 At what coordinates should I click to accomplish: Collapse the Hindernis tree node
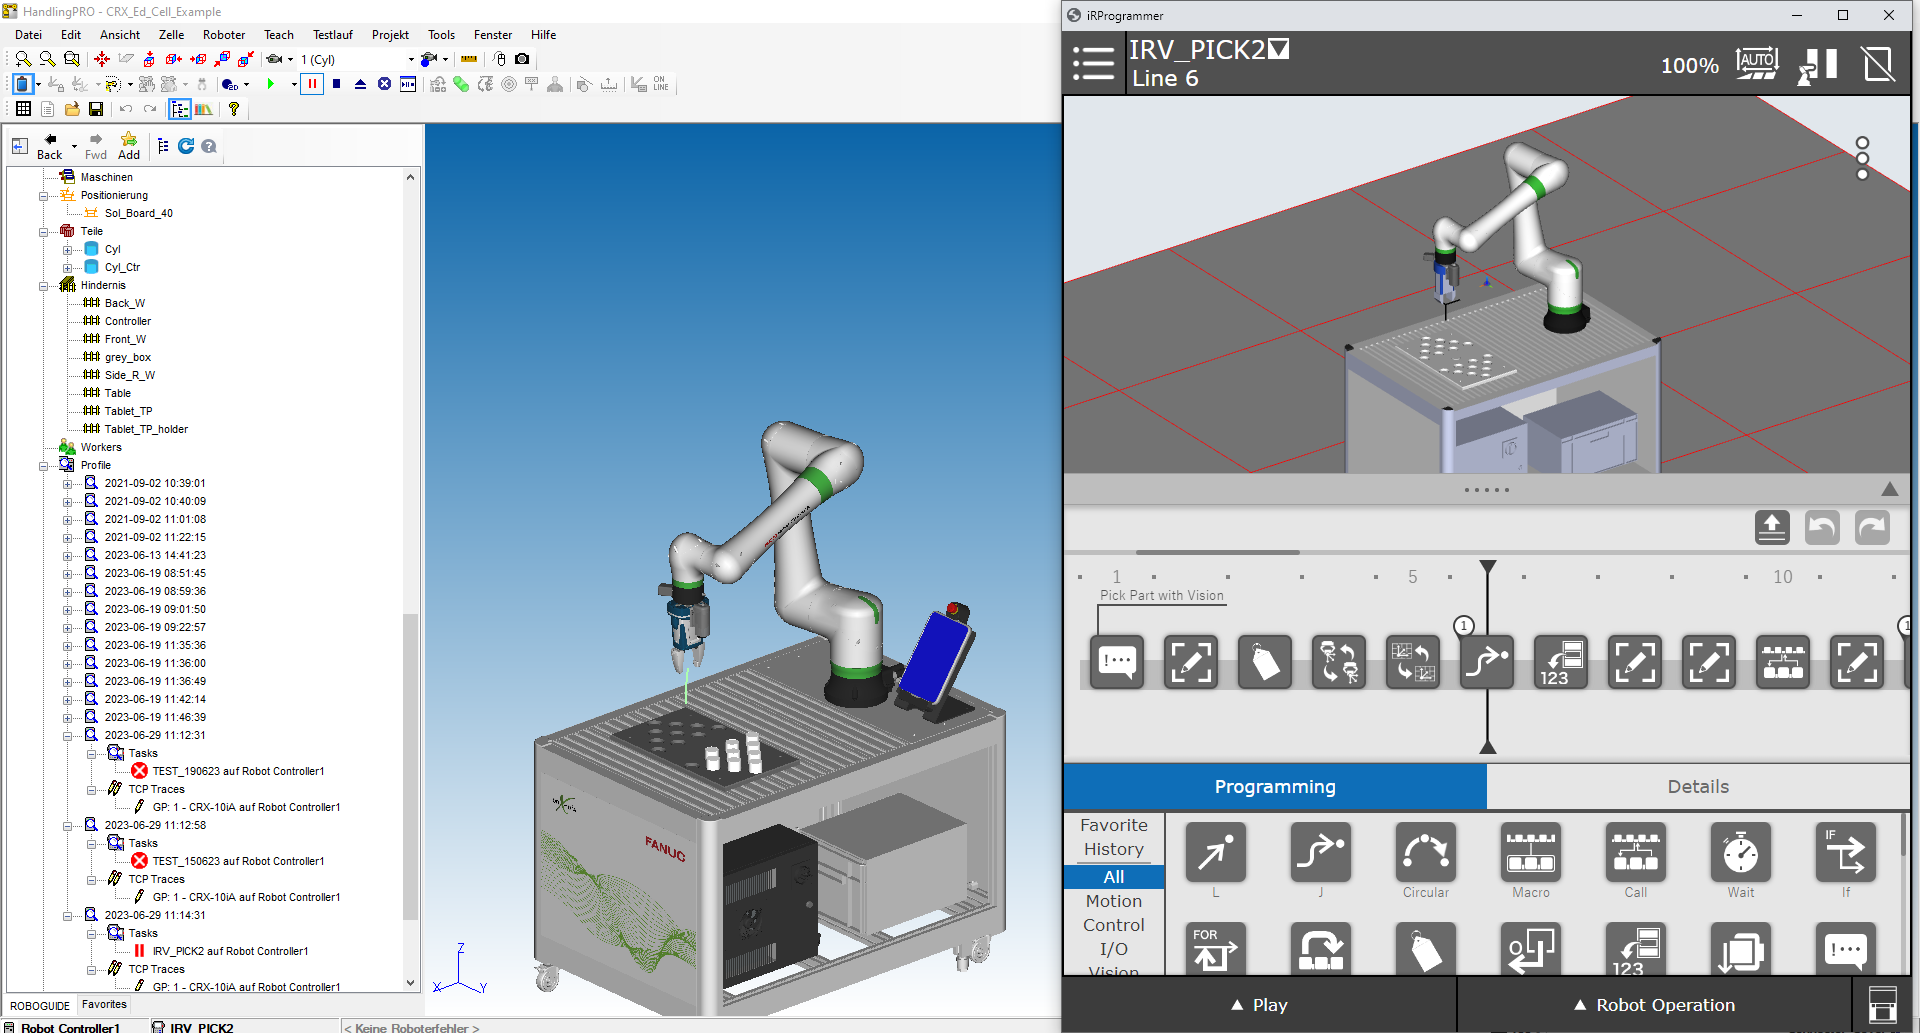tap(44, 286)
